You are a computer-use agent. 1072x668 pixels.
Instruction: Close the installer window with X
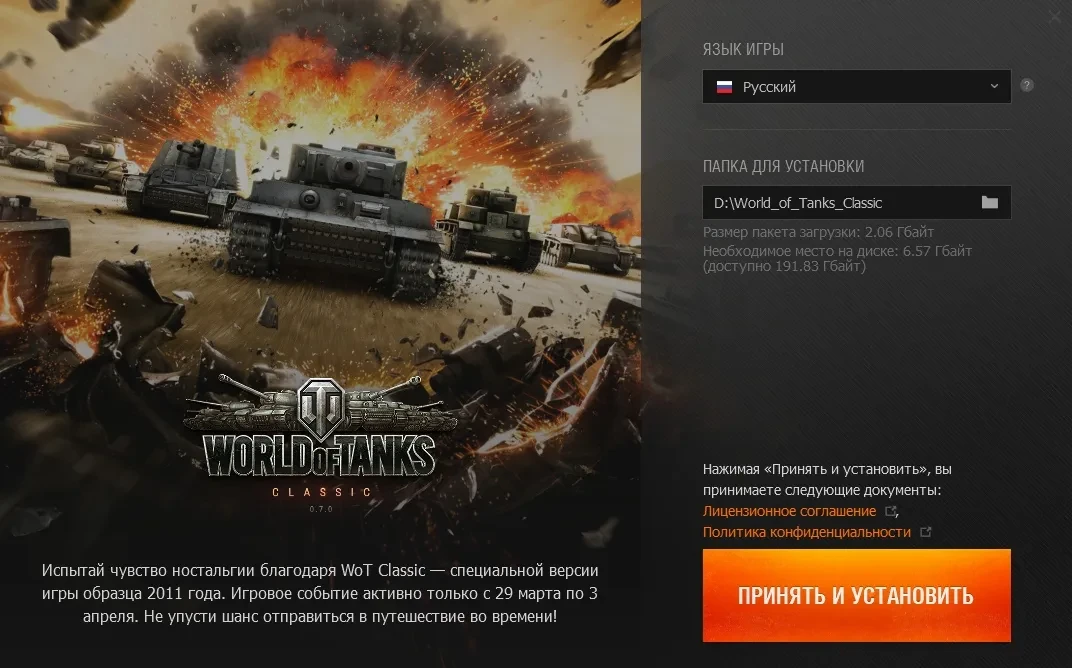1056,16
